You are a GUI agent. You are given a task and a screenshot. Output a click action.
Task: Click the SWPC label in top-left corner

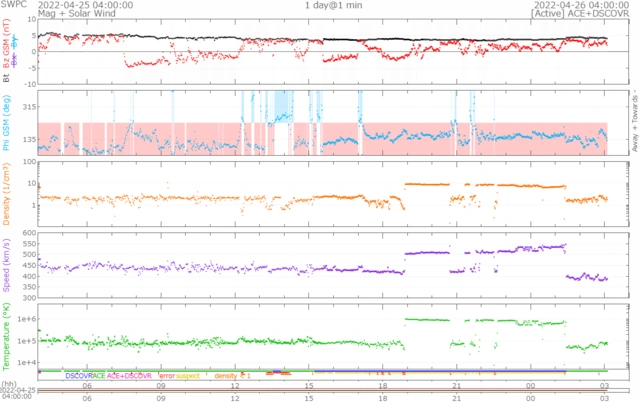pyautogui.click(x=12, y=5)
